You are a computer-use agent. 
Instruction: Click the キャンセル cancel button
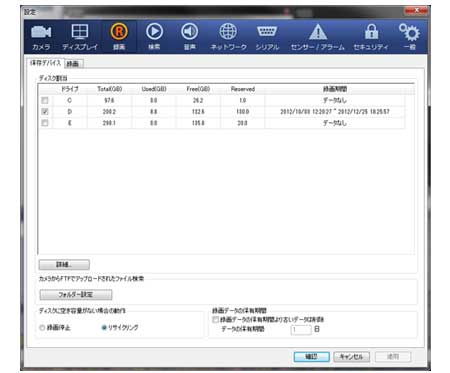coord(351,357)
